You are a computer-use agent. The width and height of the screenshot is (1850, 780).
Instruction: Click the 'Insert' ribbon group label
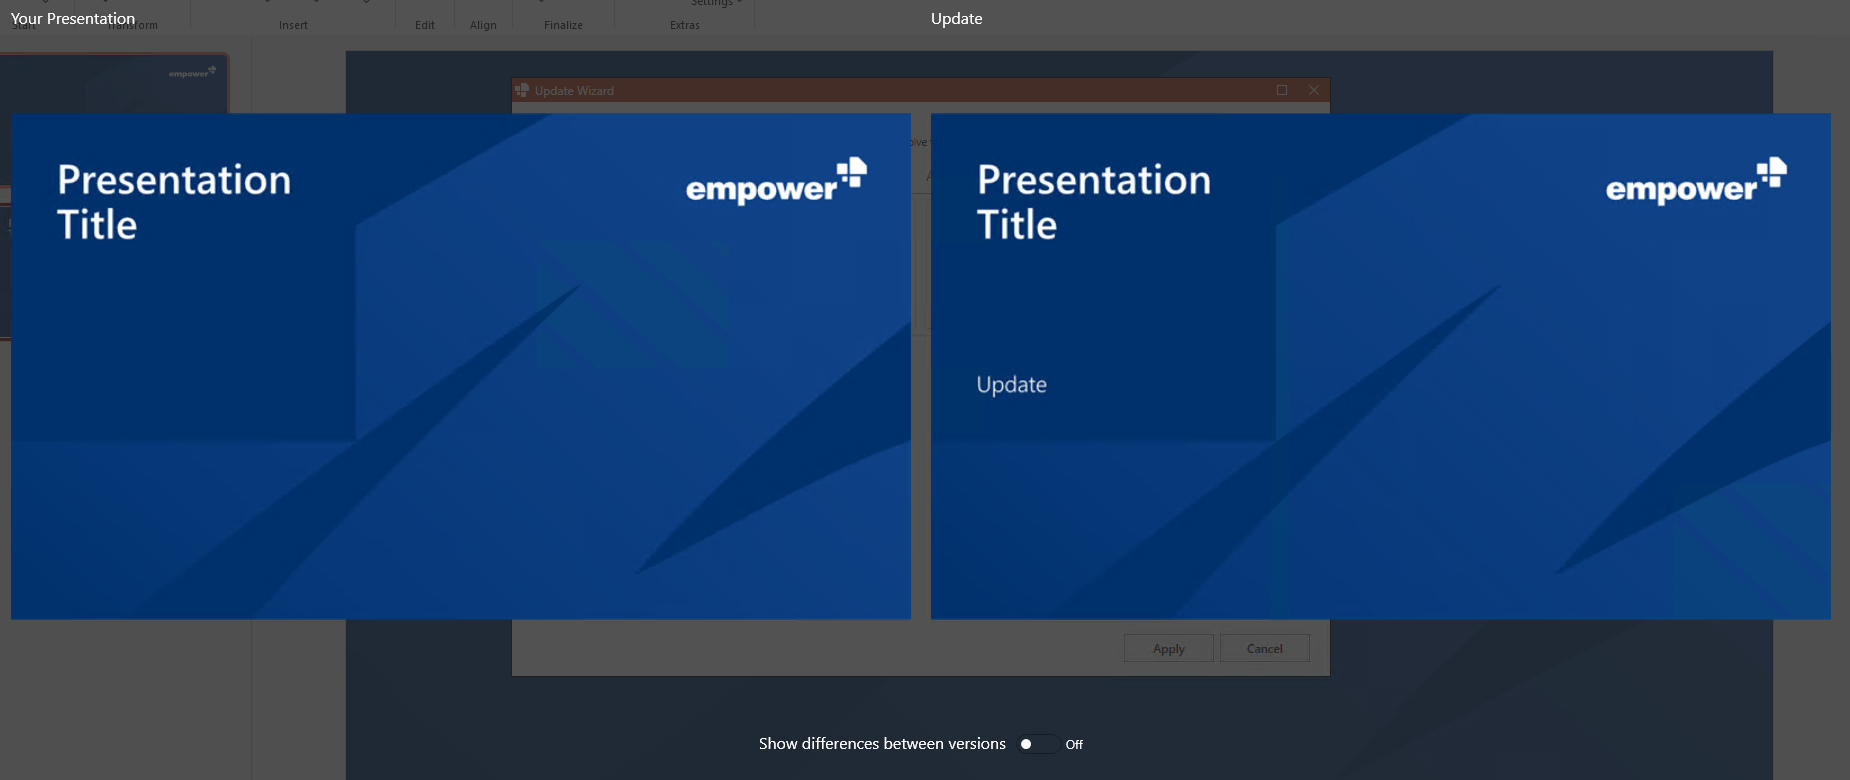click(294, 25)
